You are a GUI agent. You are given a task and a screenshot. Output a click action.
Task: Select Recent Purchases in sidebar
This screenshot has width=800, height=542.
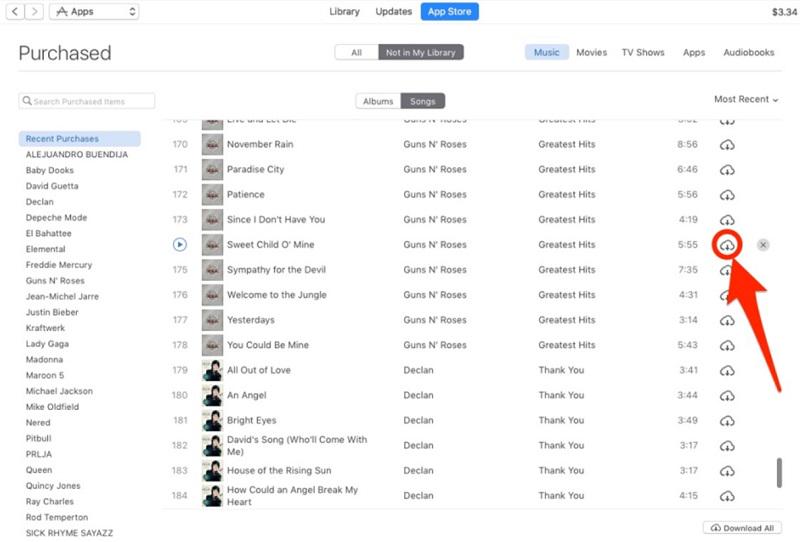coord(80,138)
